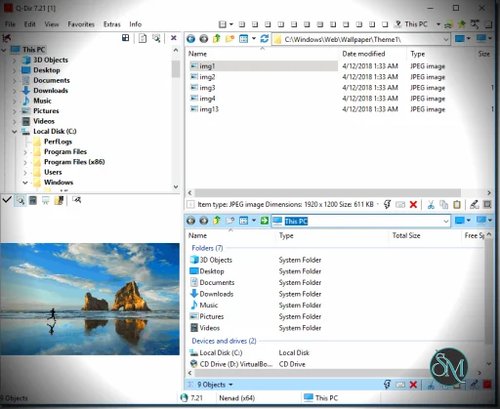Click document icon above folder tree
The height and width of the screenshot is (409, 500).
pyautogui.click(x=143, y=38)
